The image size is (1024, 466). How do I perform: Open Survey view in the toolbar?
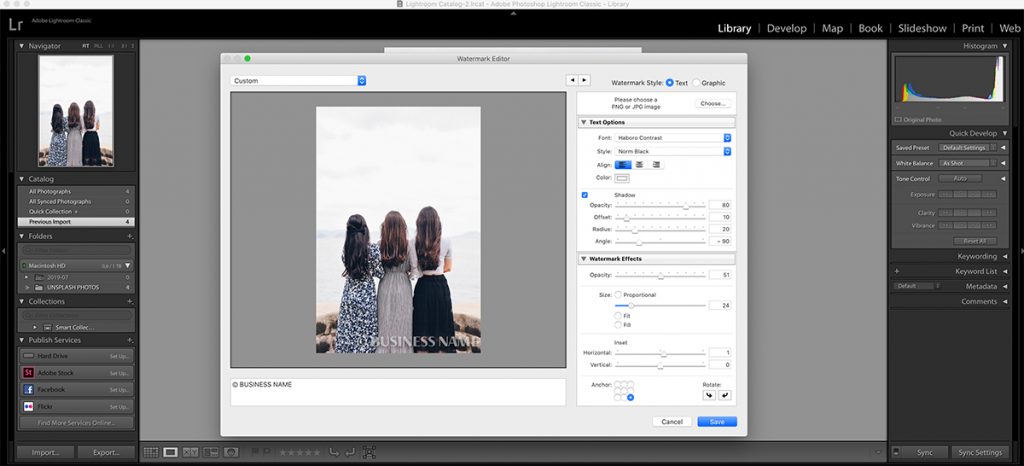coord(211,452)
